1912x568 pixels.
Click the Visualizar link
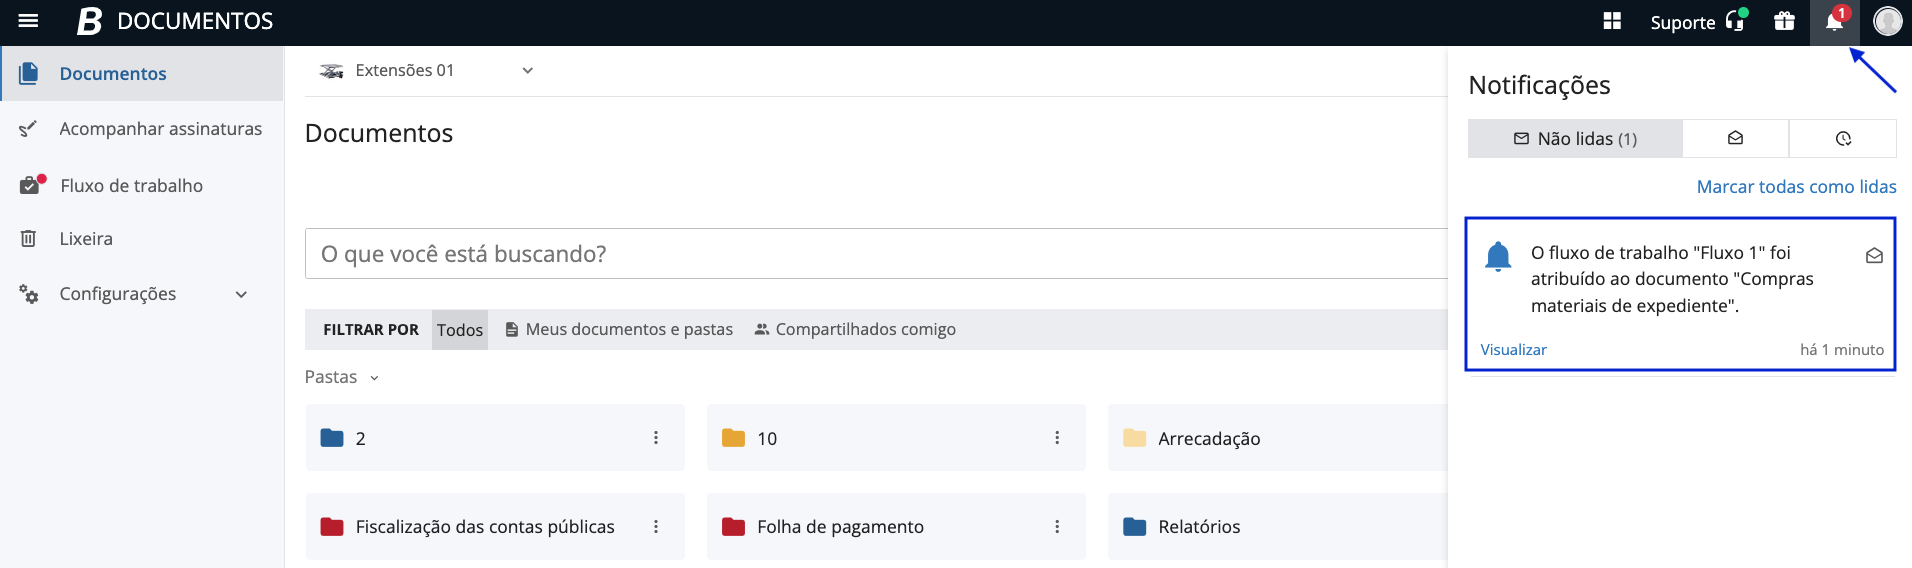1513,350
